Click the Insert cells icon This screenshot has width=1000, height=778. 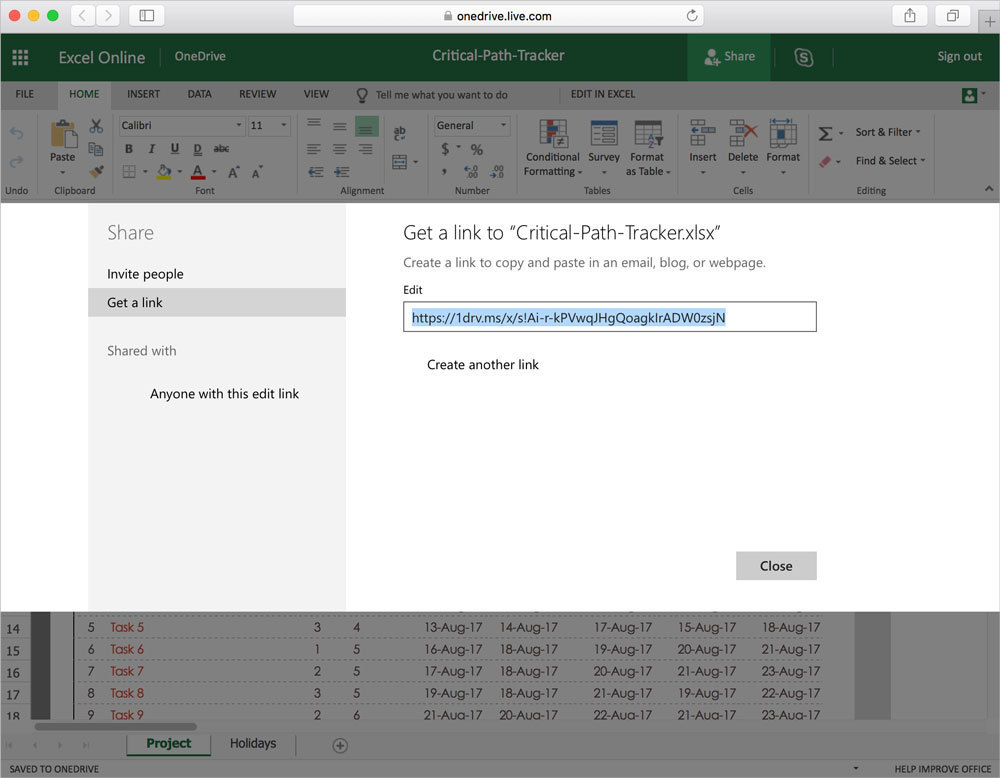coord(703,133)
